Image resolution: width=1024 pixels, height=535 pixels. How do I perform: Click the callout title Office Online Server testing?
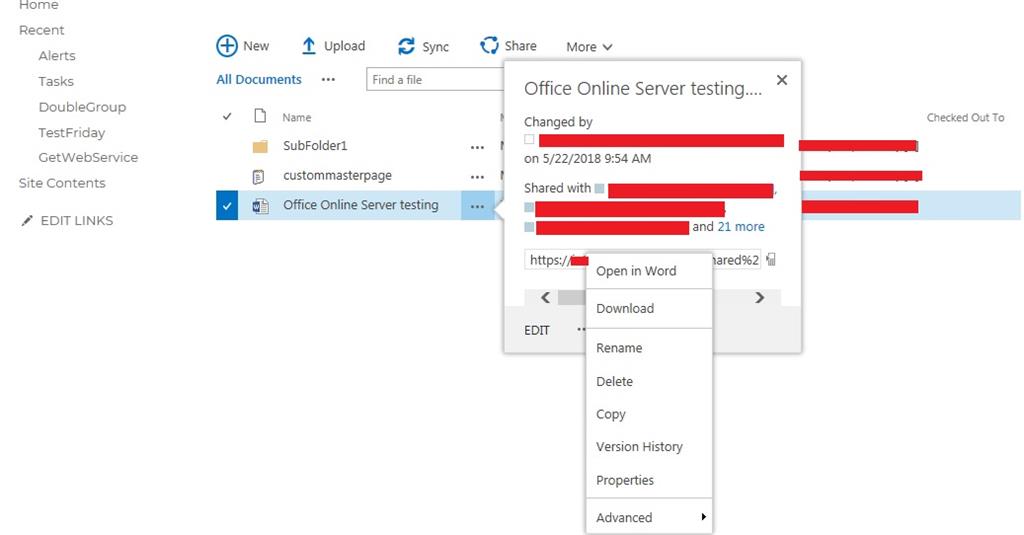click(x=643, y=88)
